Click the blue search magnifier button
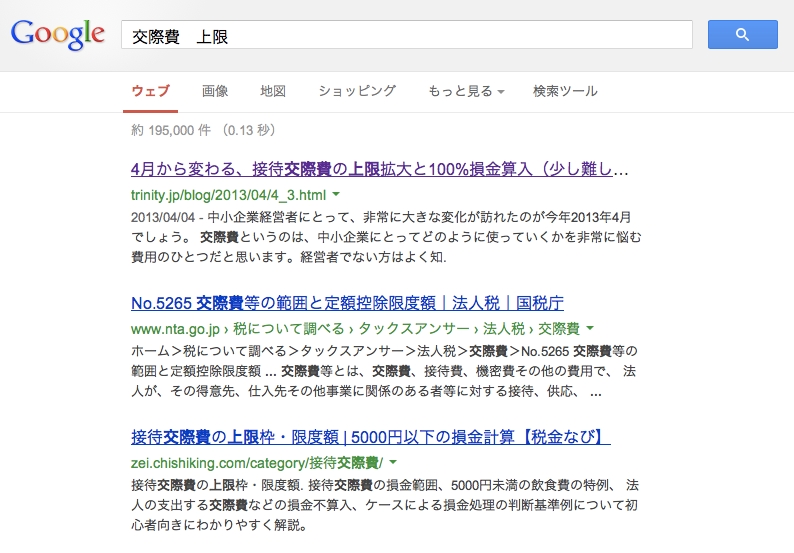The width and height of the screenshot is (794, 553). point(742,34)
